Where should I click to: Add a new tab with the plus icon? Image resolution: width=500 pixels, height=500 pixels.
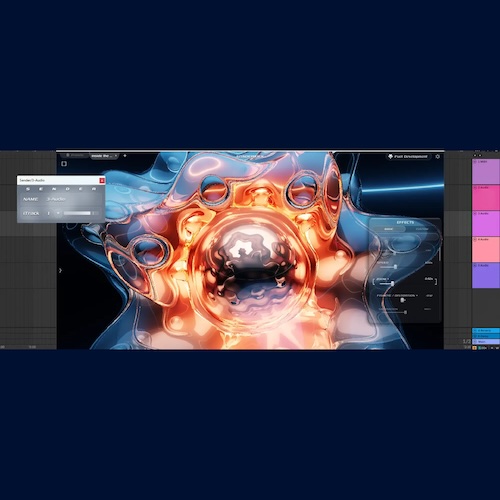point(125,156)
